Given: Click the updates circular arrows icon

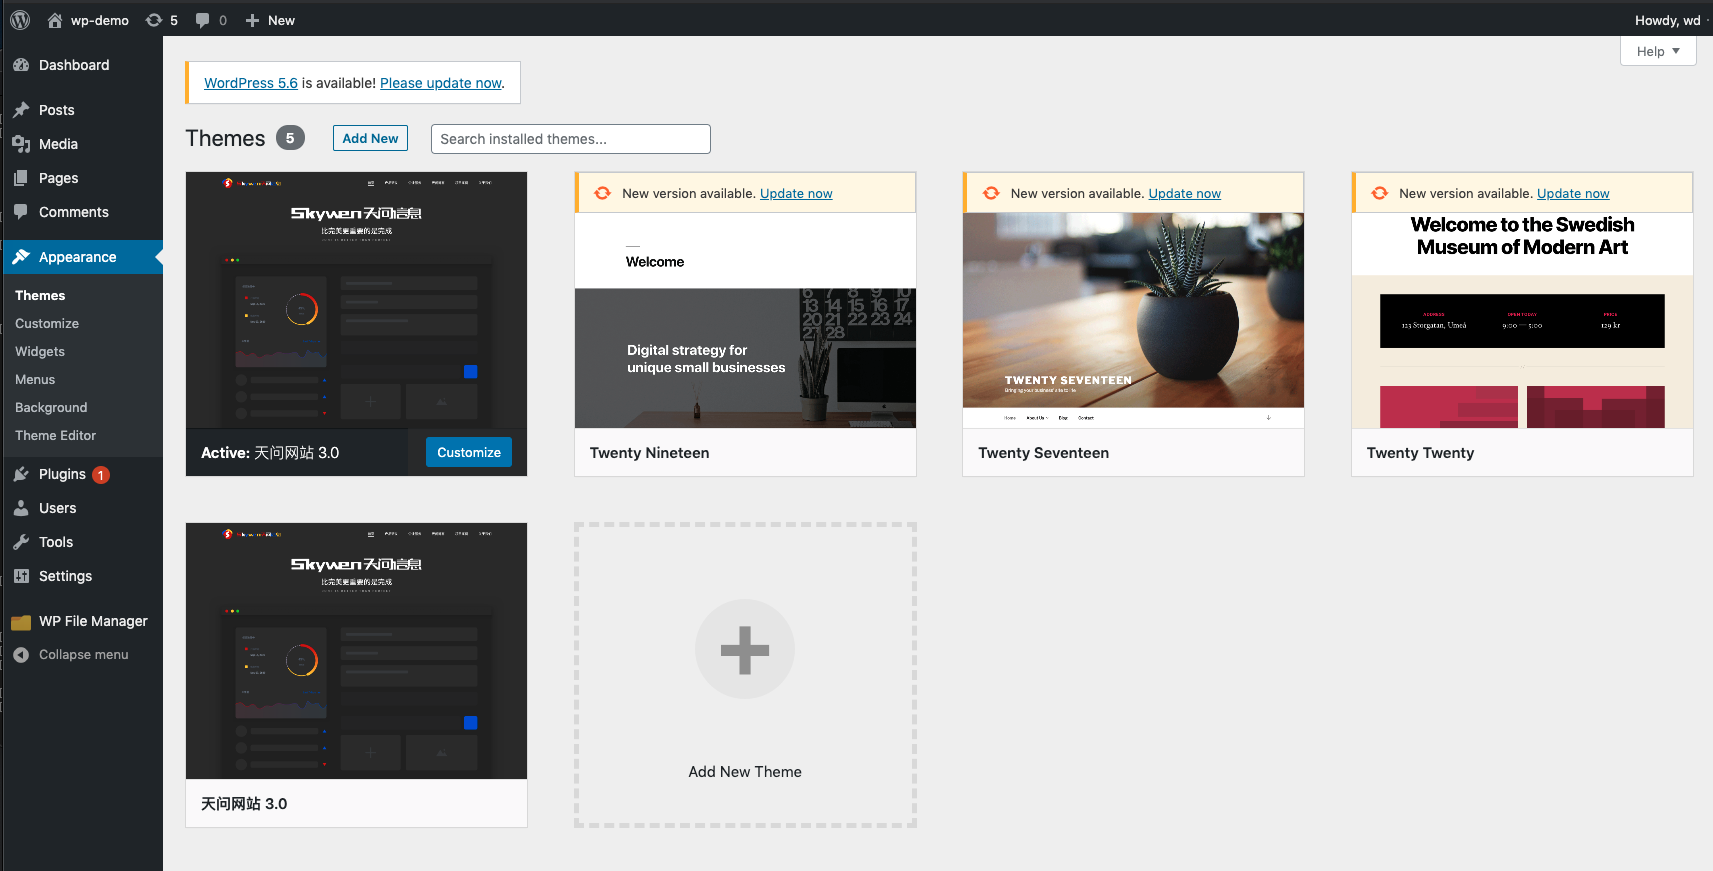Looking at the screenshot, I should (154, 20).
